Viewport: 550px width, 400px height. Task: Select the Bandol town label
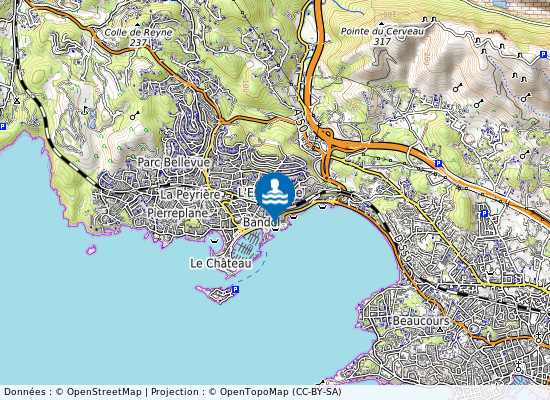[x=261, y=222]
